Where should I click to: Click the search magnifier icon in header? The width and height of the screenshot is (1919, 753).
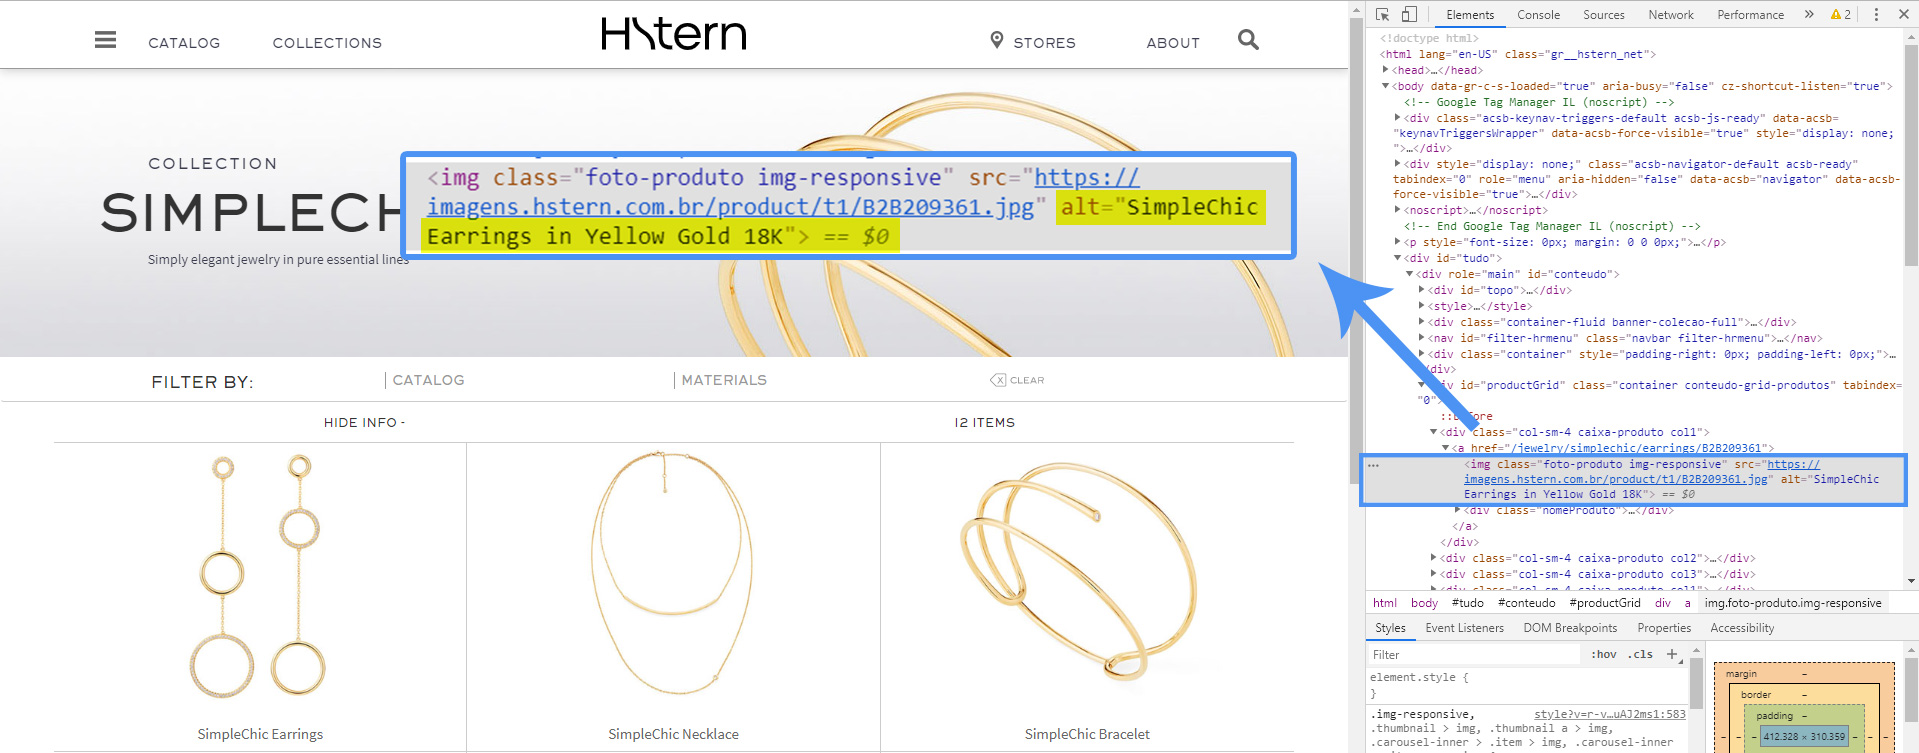coord(1247,40)
